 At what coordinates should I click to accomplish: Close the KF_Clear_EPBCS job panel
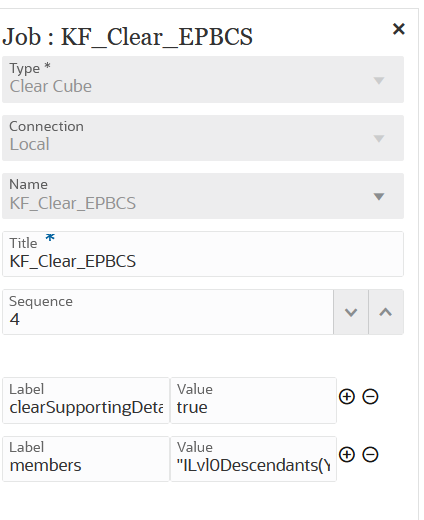coord(399,29)
